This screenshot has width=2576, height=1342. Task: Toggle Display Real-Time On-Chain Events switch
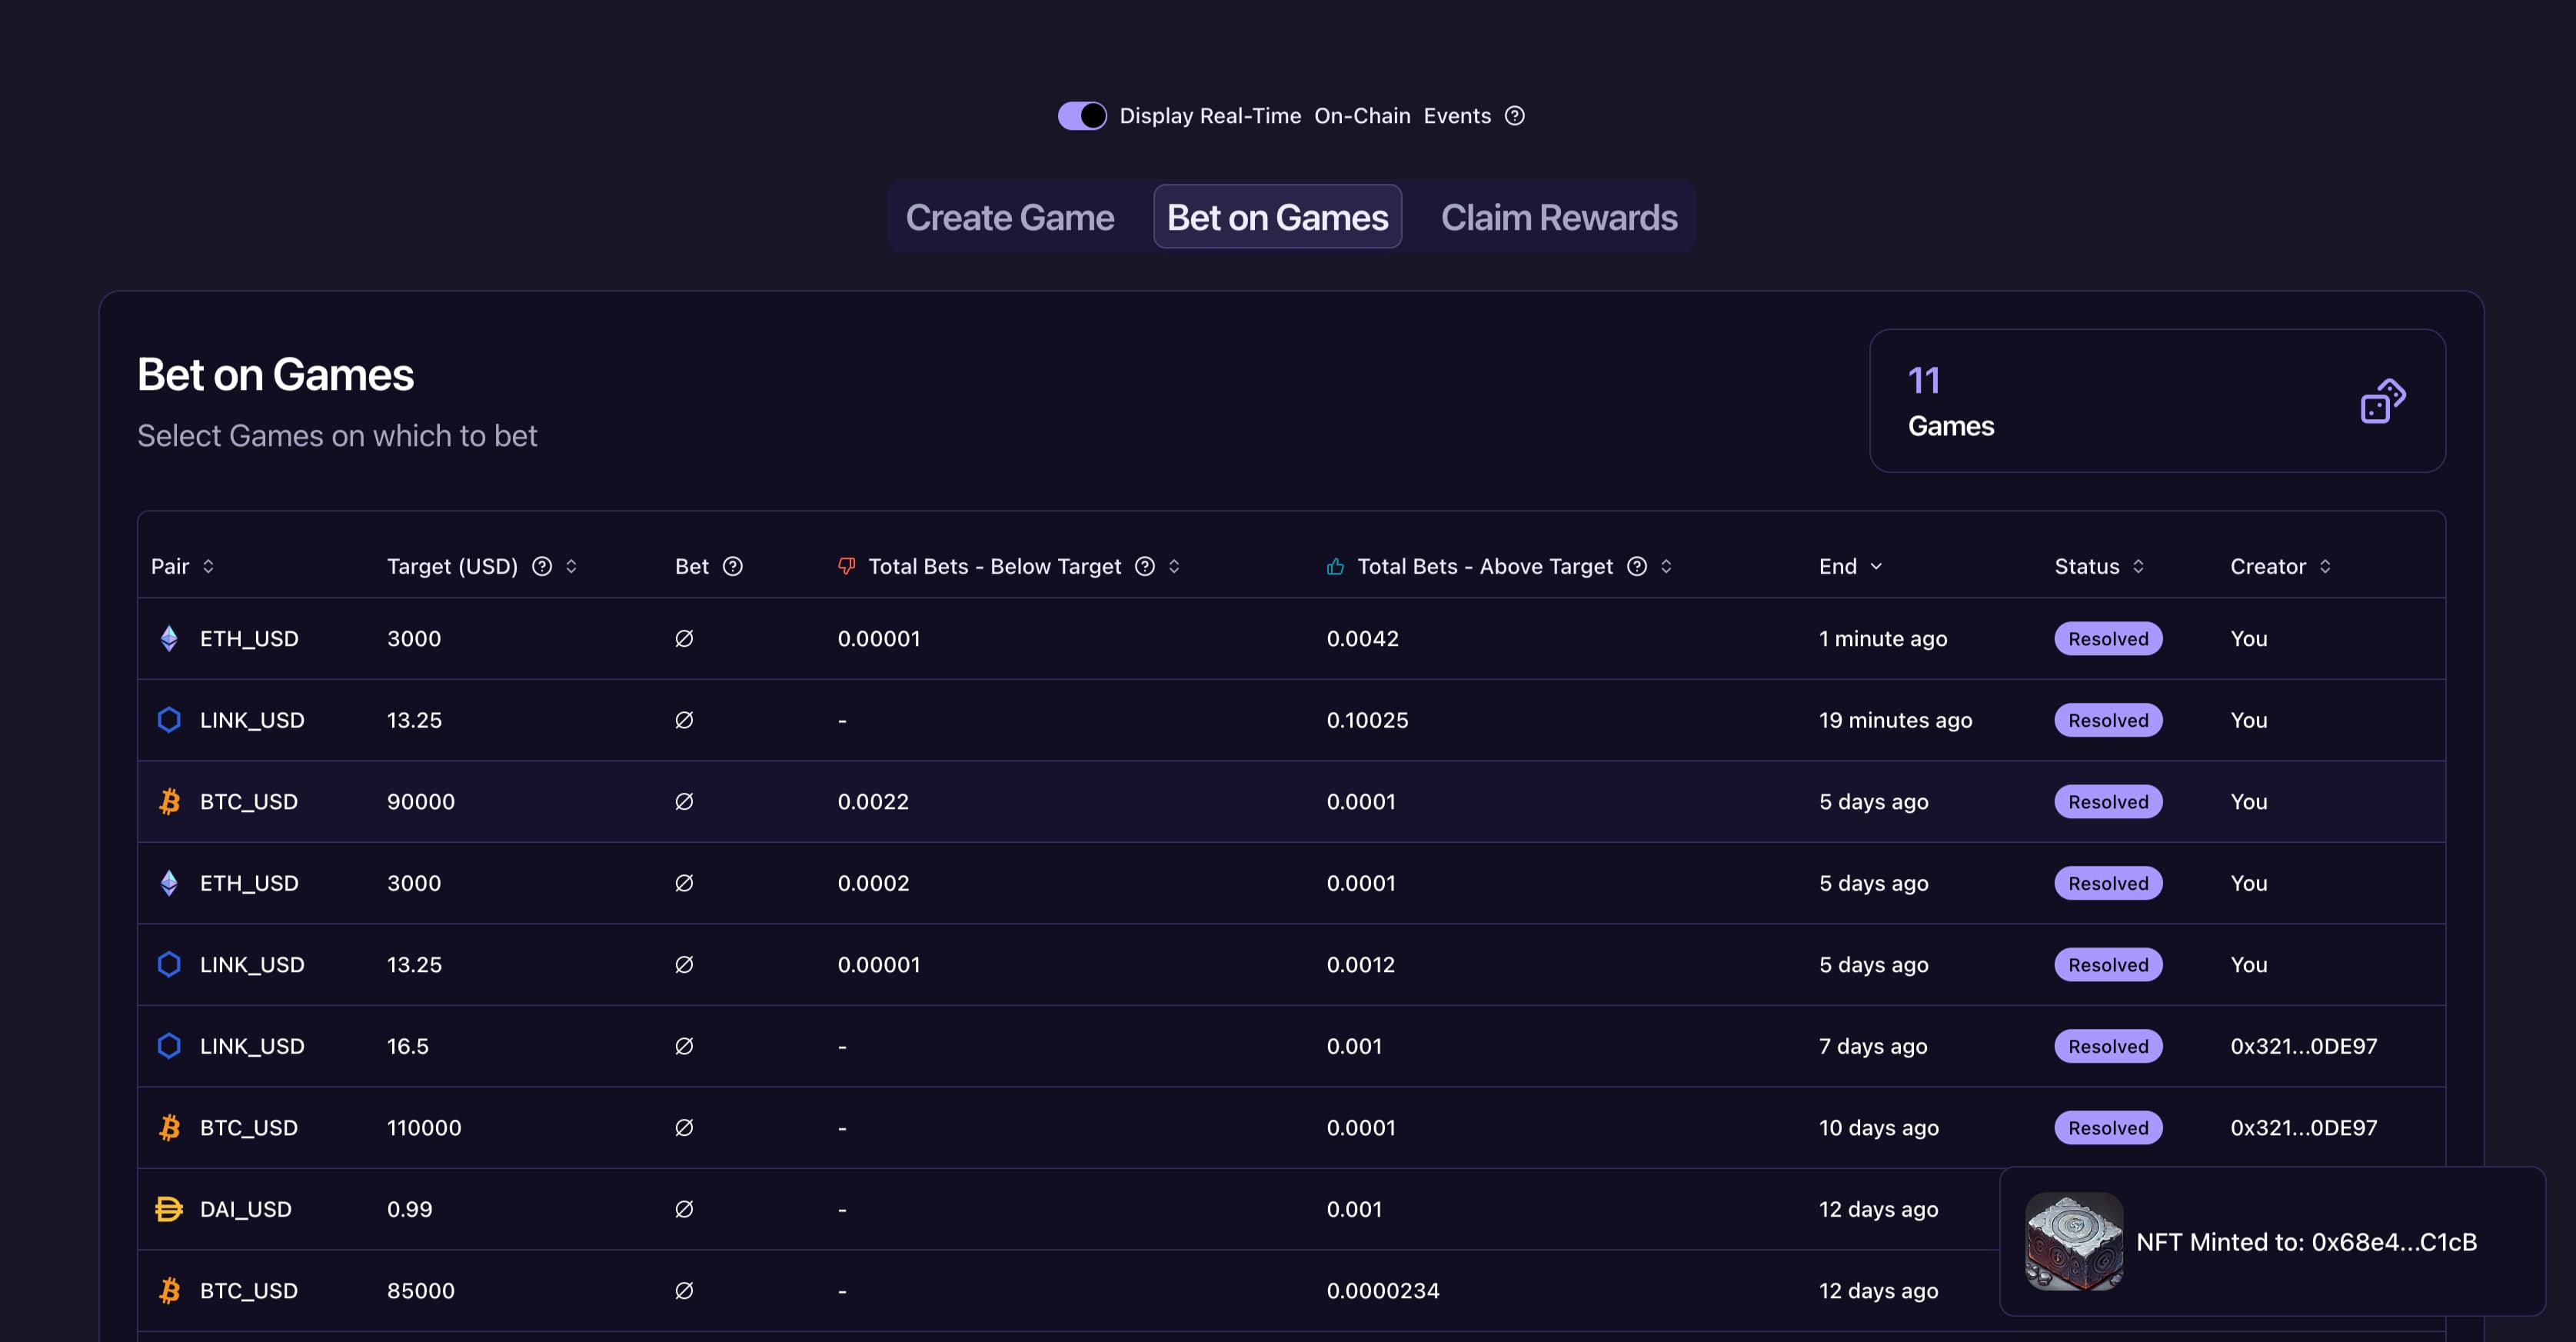[1081, 116]
